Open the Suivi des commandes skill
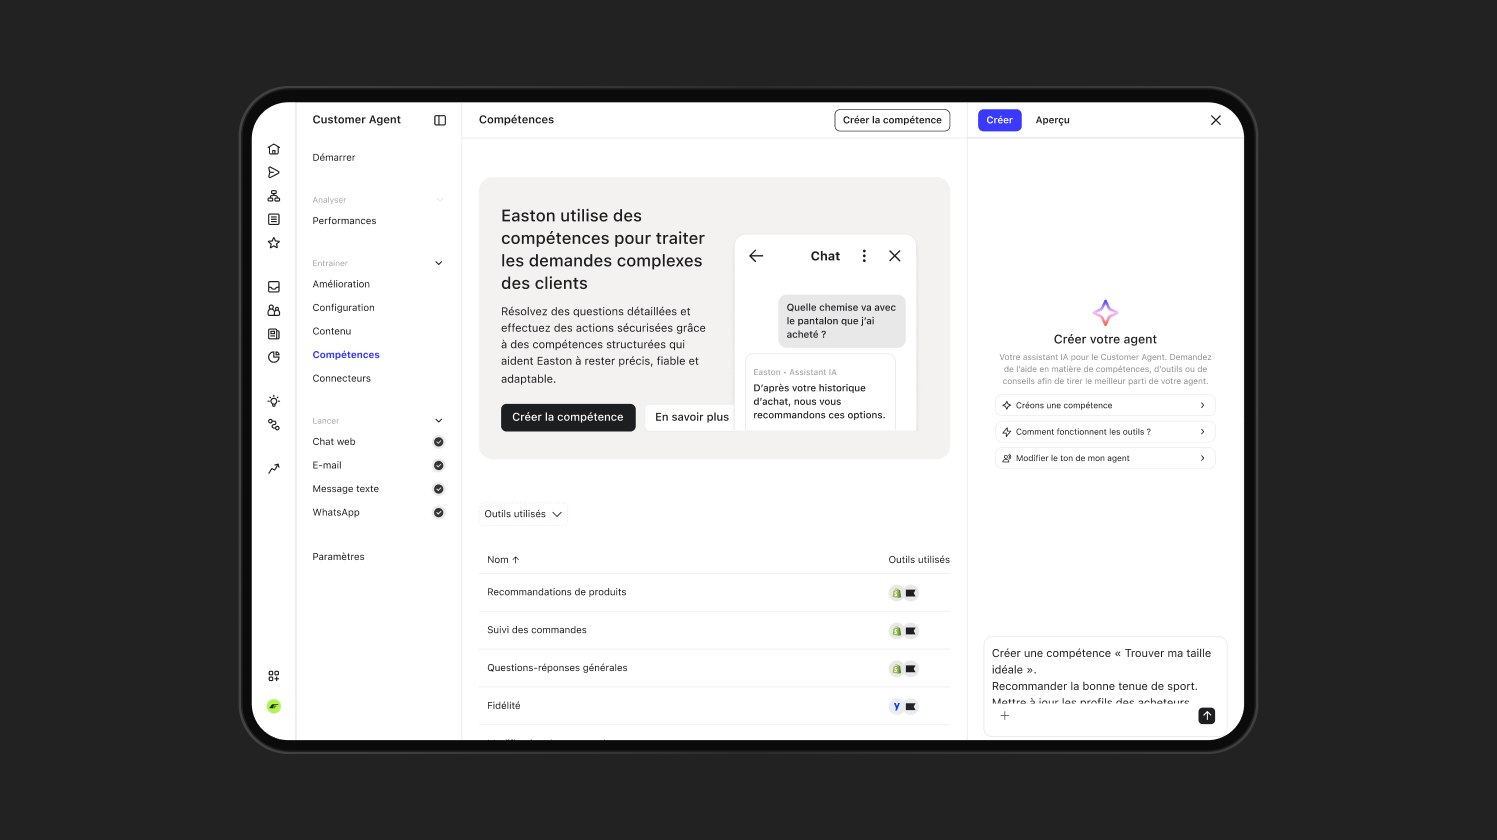 pyautogui.click(x=537, y=630)
